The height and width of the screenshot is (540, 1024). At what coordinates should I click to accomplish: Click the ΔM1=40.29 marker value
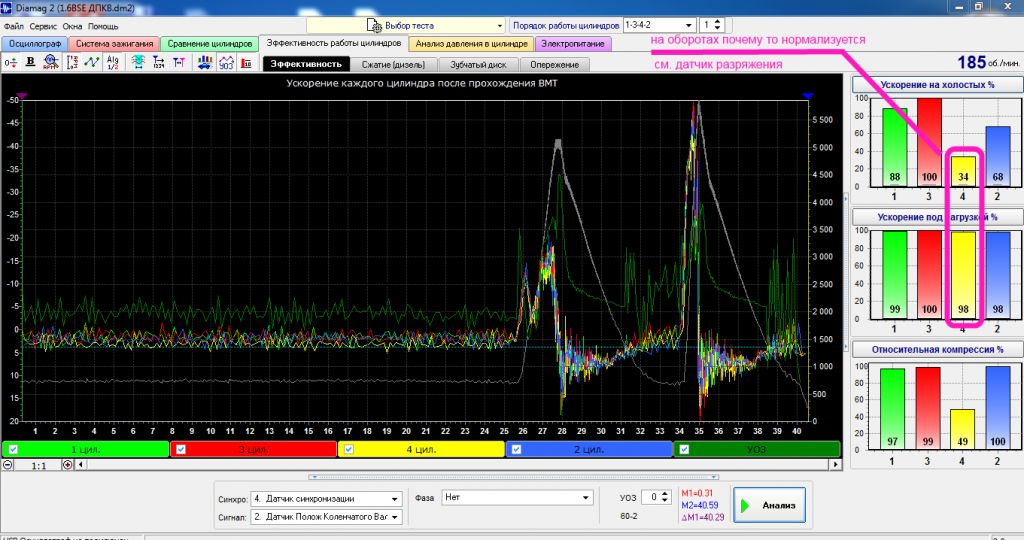[x=702, y=516]
